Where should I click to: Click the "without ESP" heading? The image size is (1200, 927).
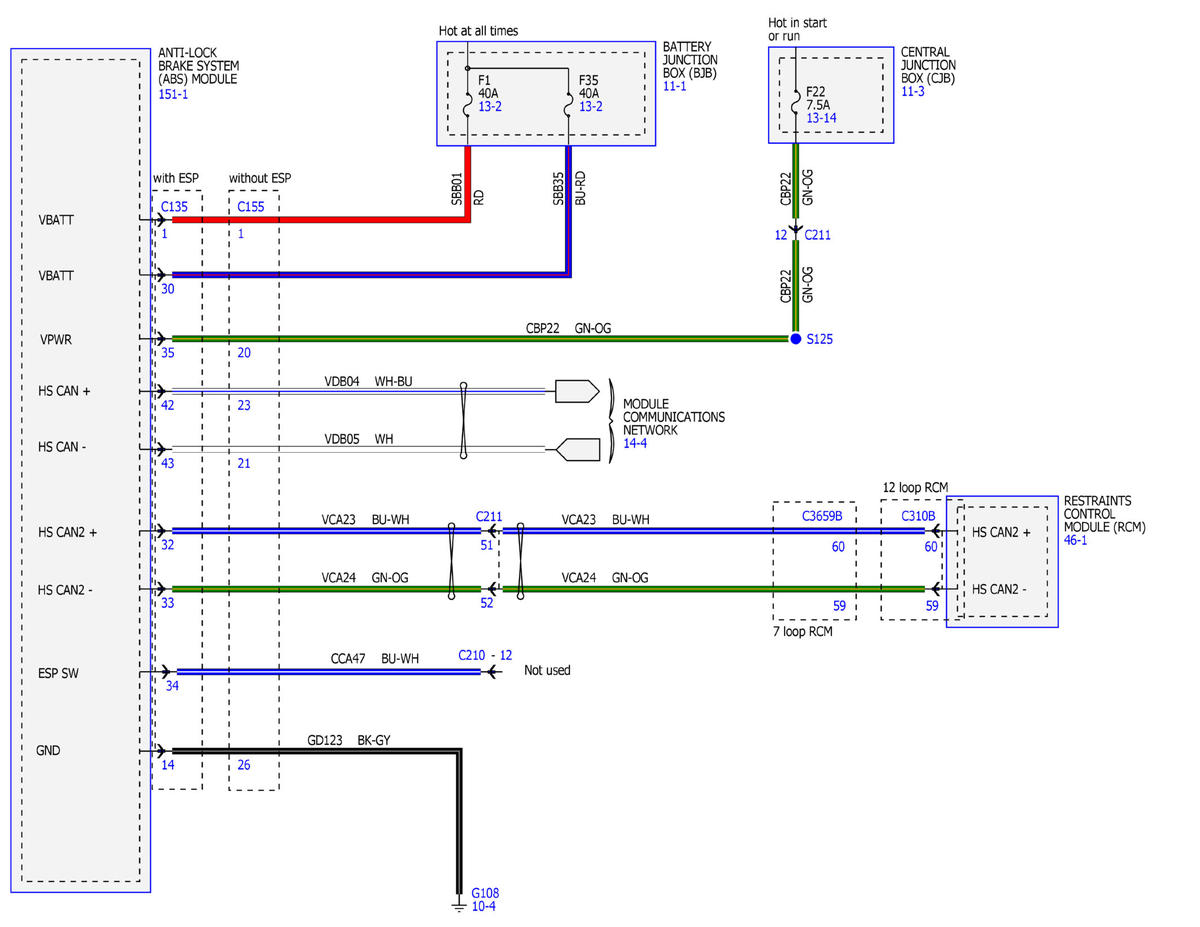coord(260,179)
